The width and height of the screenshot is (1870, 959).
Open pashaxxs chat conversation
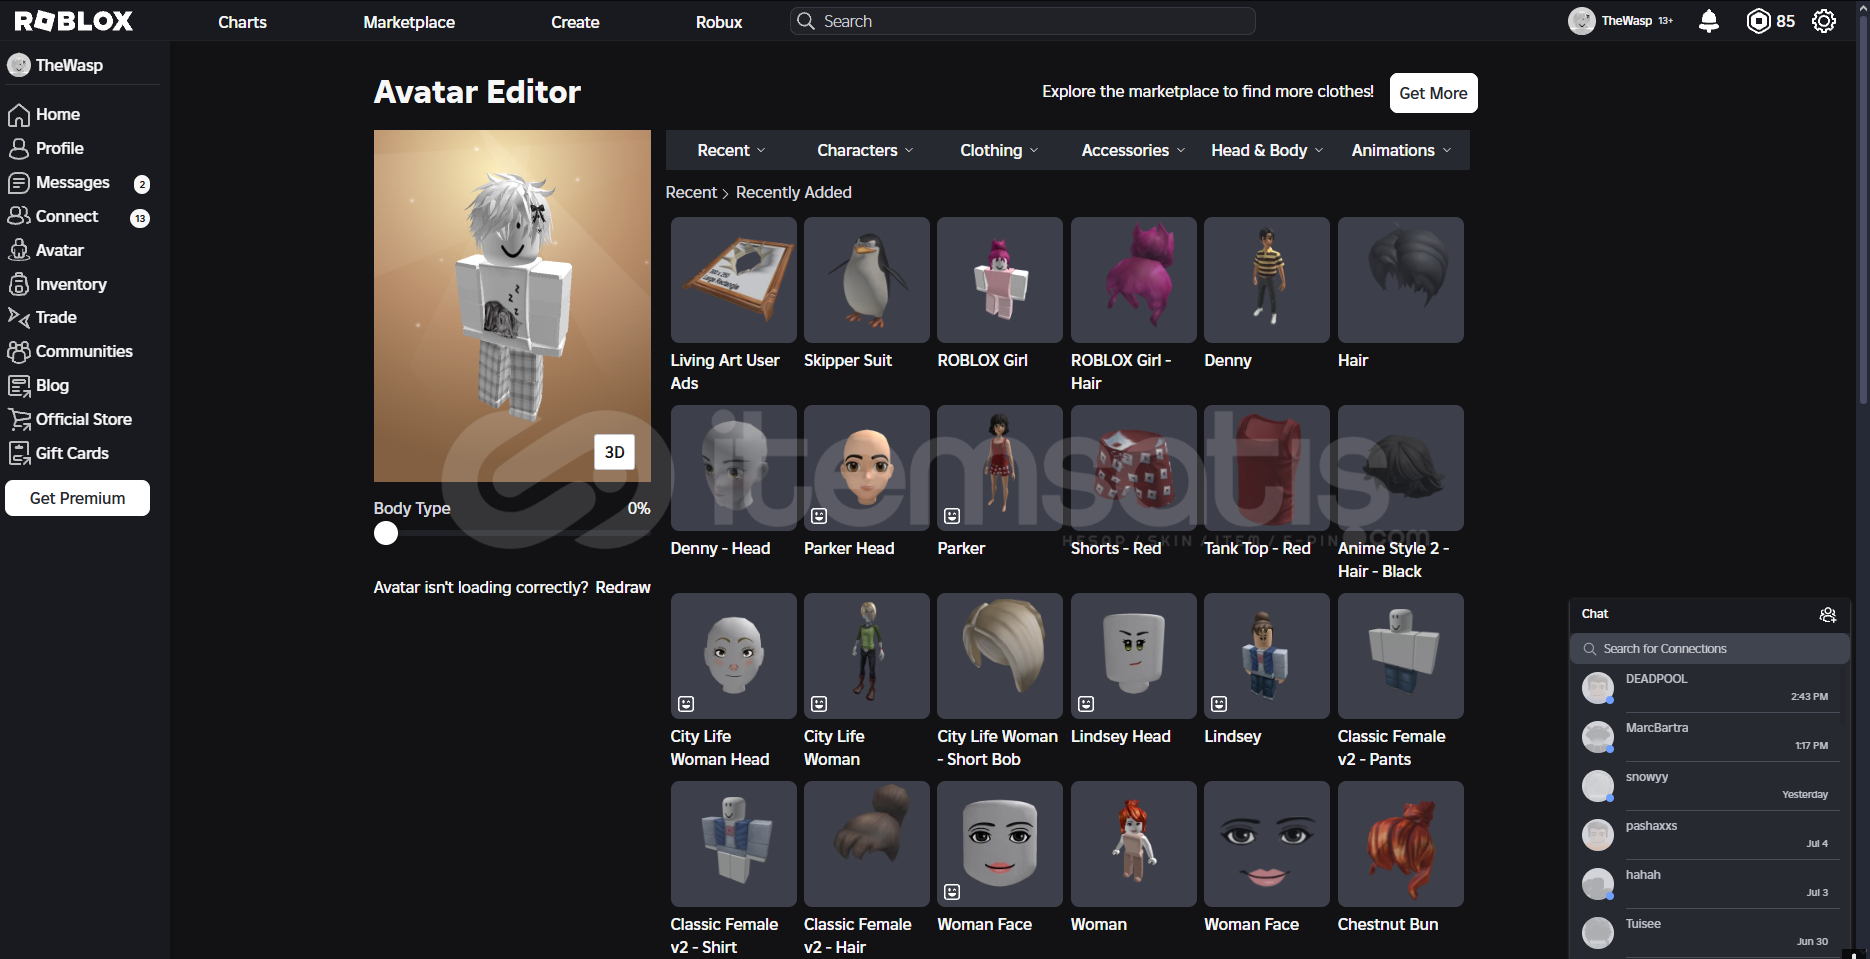(1709, 835)
